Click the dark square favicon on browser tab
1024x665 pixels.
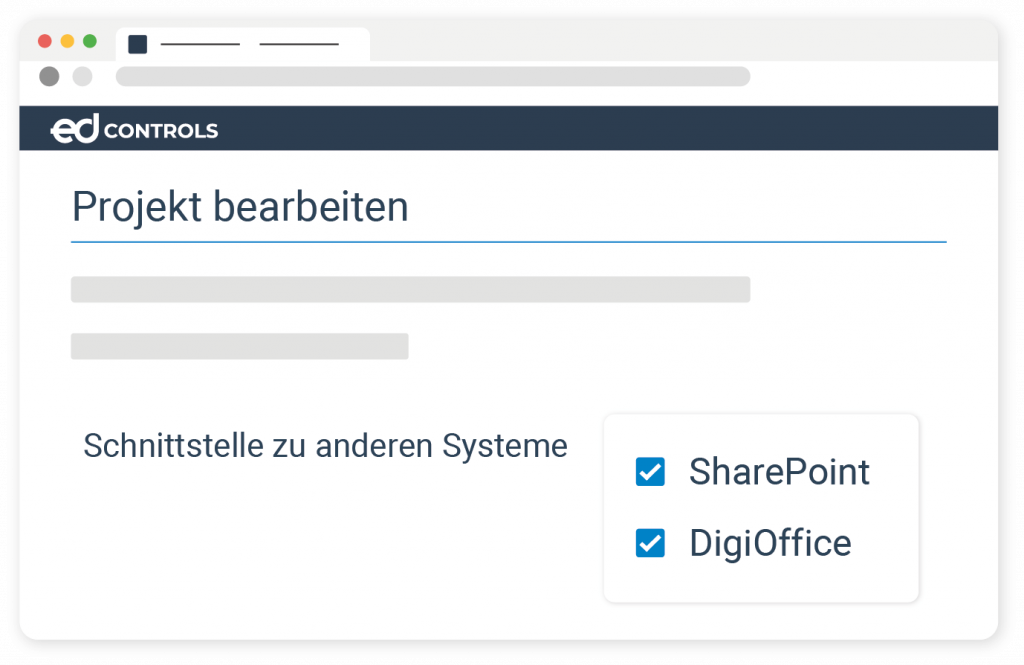click(138, 44)
